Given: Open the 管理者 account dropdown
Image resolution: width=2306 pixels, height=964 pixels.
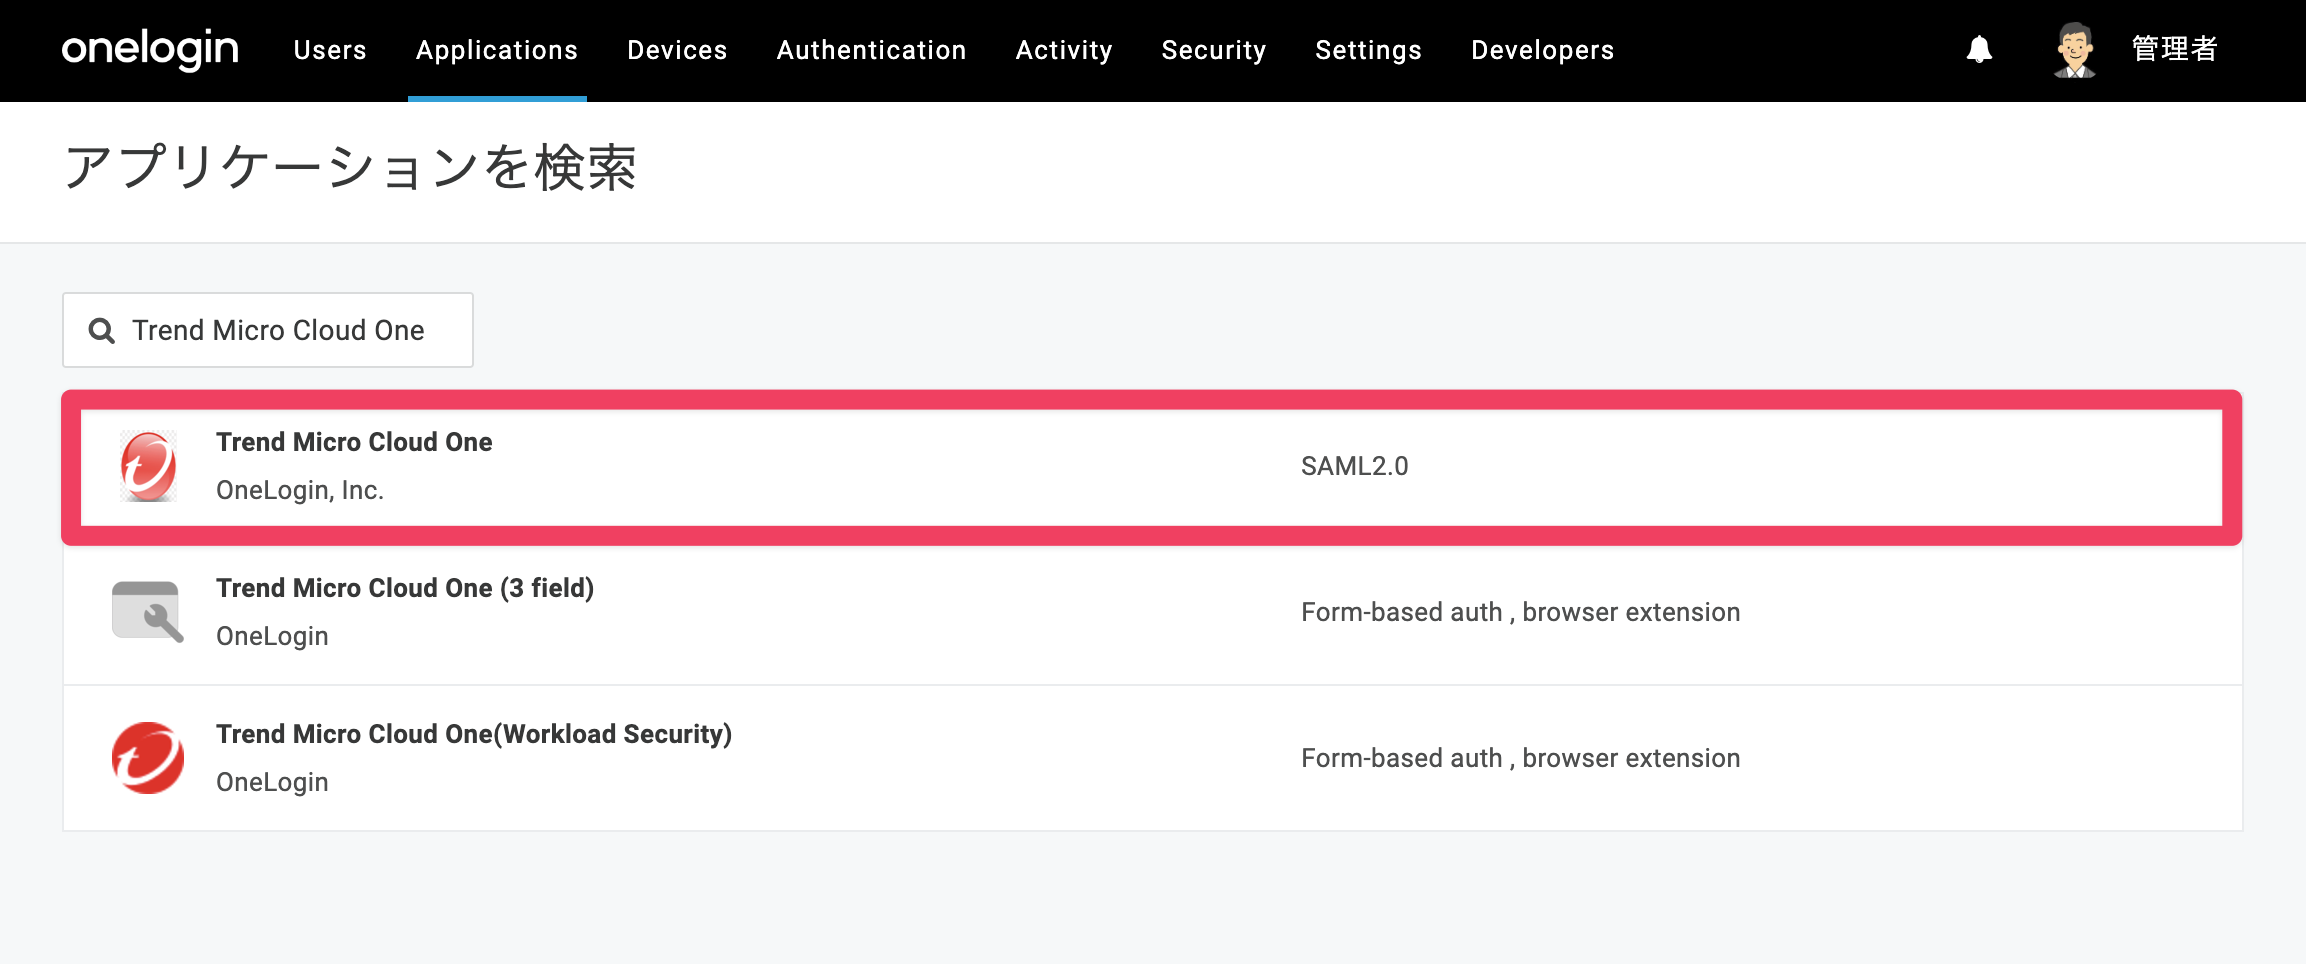Looking at the screenshot, I should (x=2174, y=49).
